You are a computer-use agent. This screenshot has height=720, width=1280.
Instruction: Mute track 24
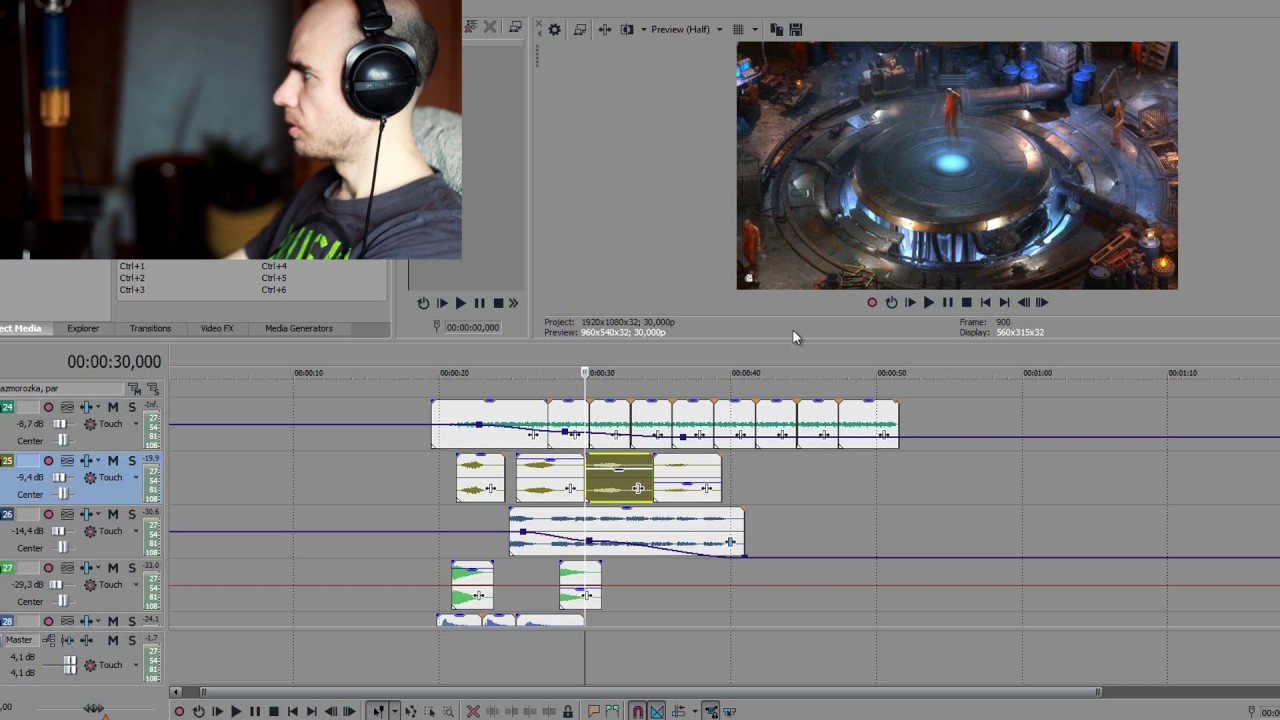(113, 407)
